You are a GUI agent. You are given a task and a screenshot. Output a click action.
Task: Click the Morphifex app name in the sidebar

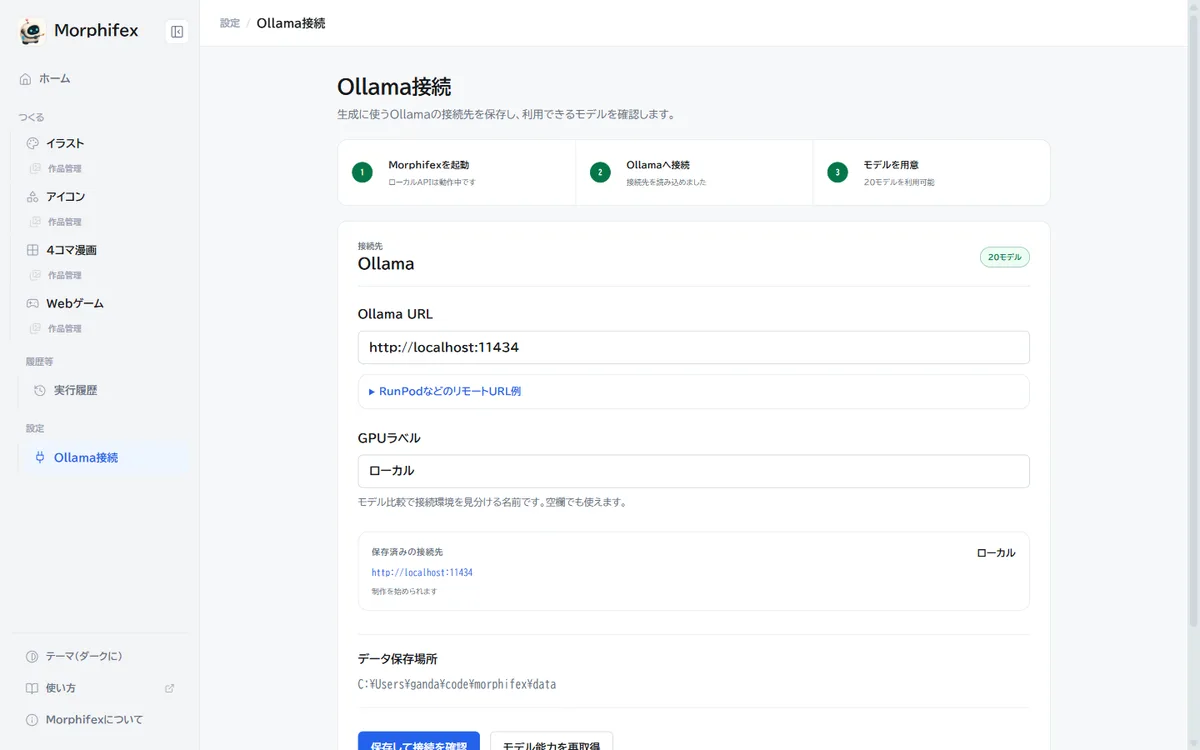(x=96, y=31)
